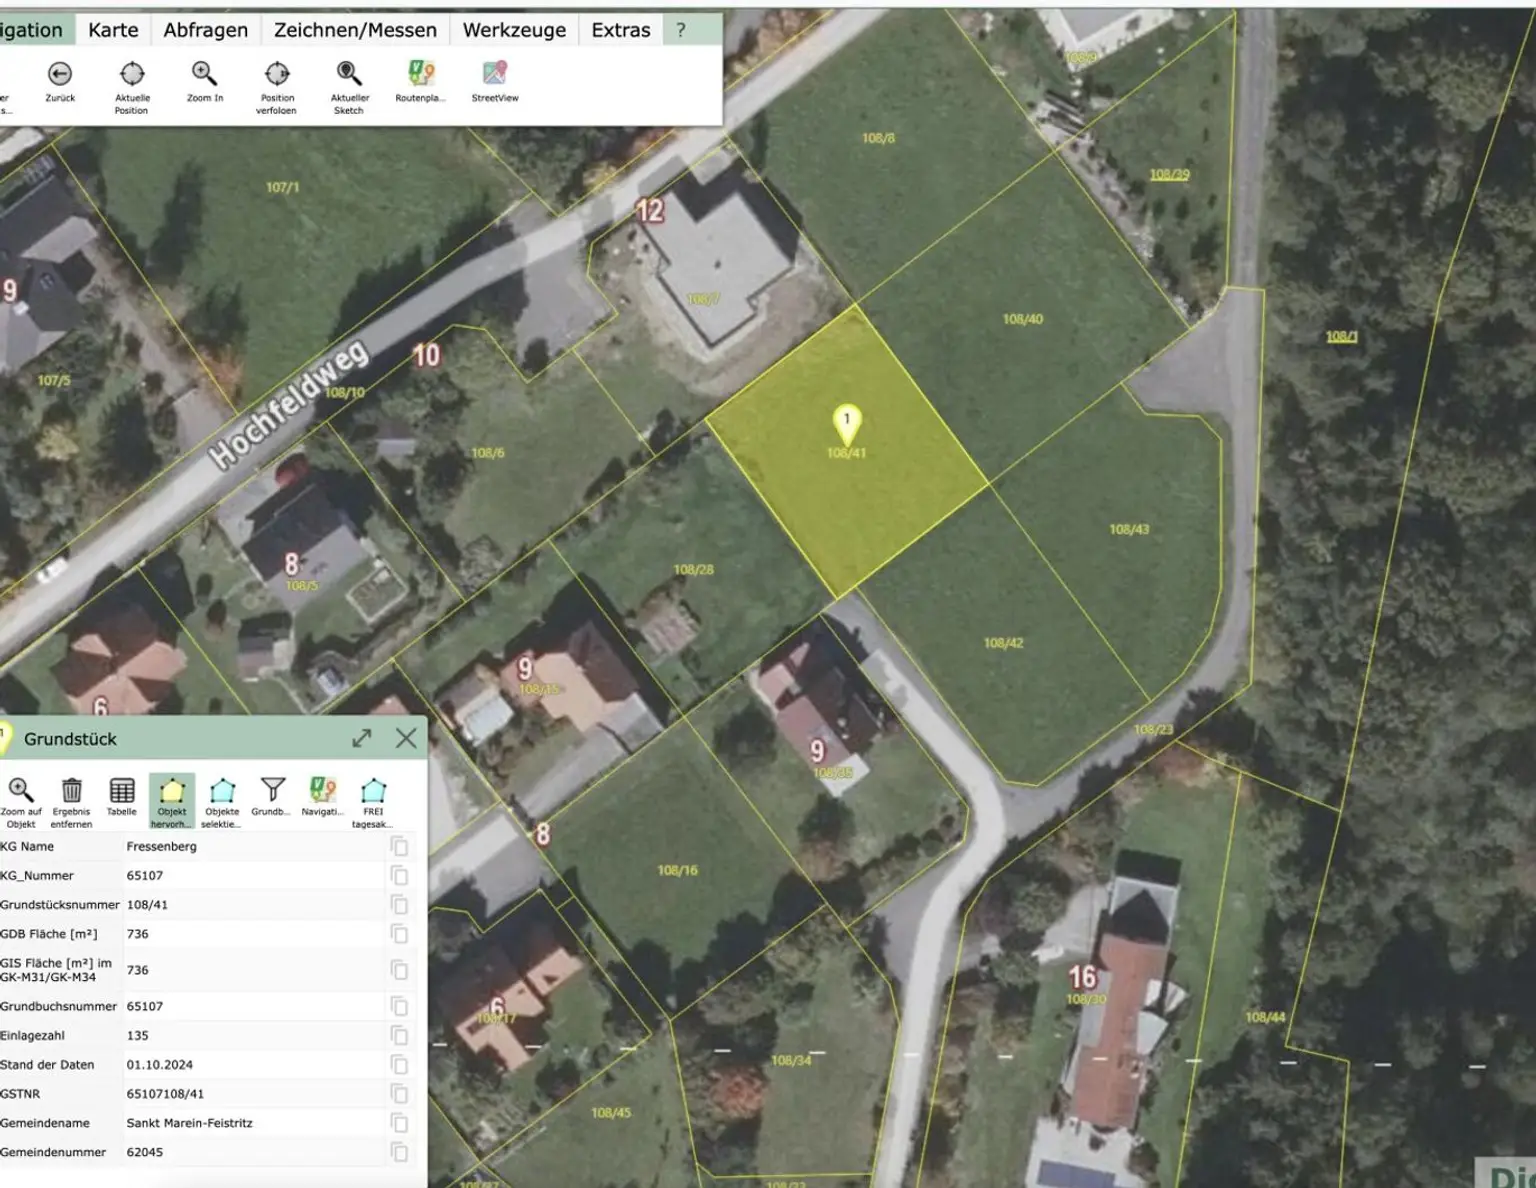The image size is (1536, 1188).
Task: Copy the GDB Fläche value
Action: [399, 934]
